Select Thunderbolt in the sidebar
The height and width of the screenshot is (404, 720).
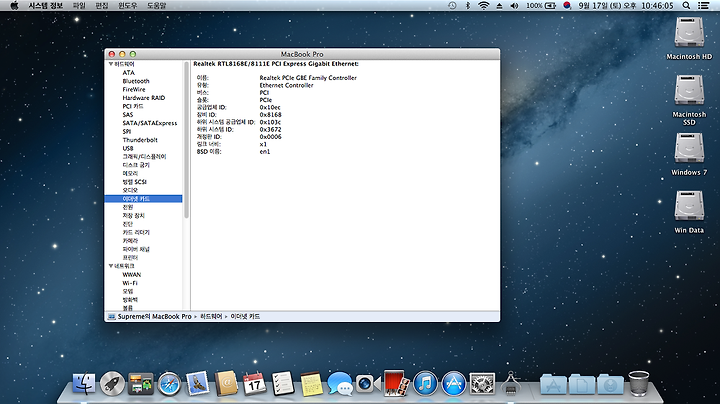tap(140, 140)
